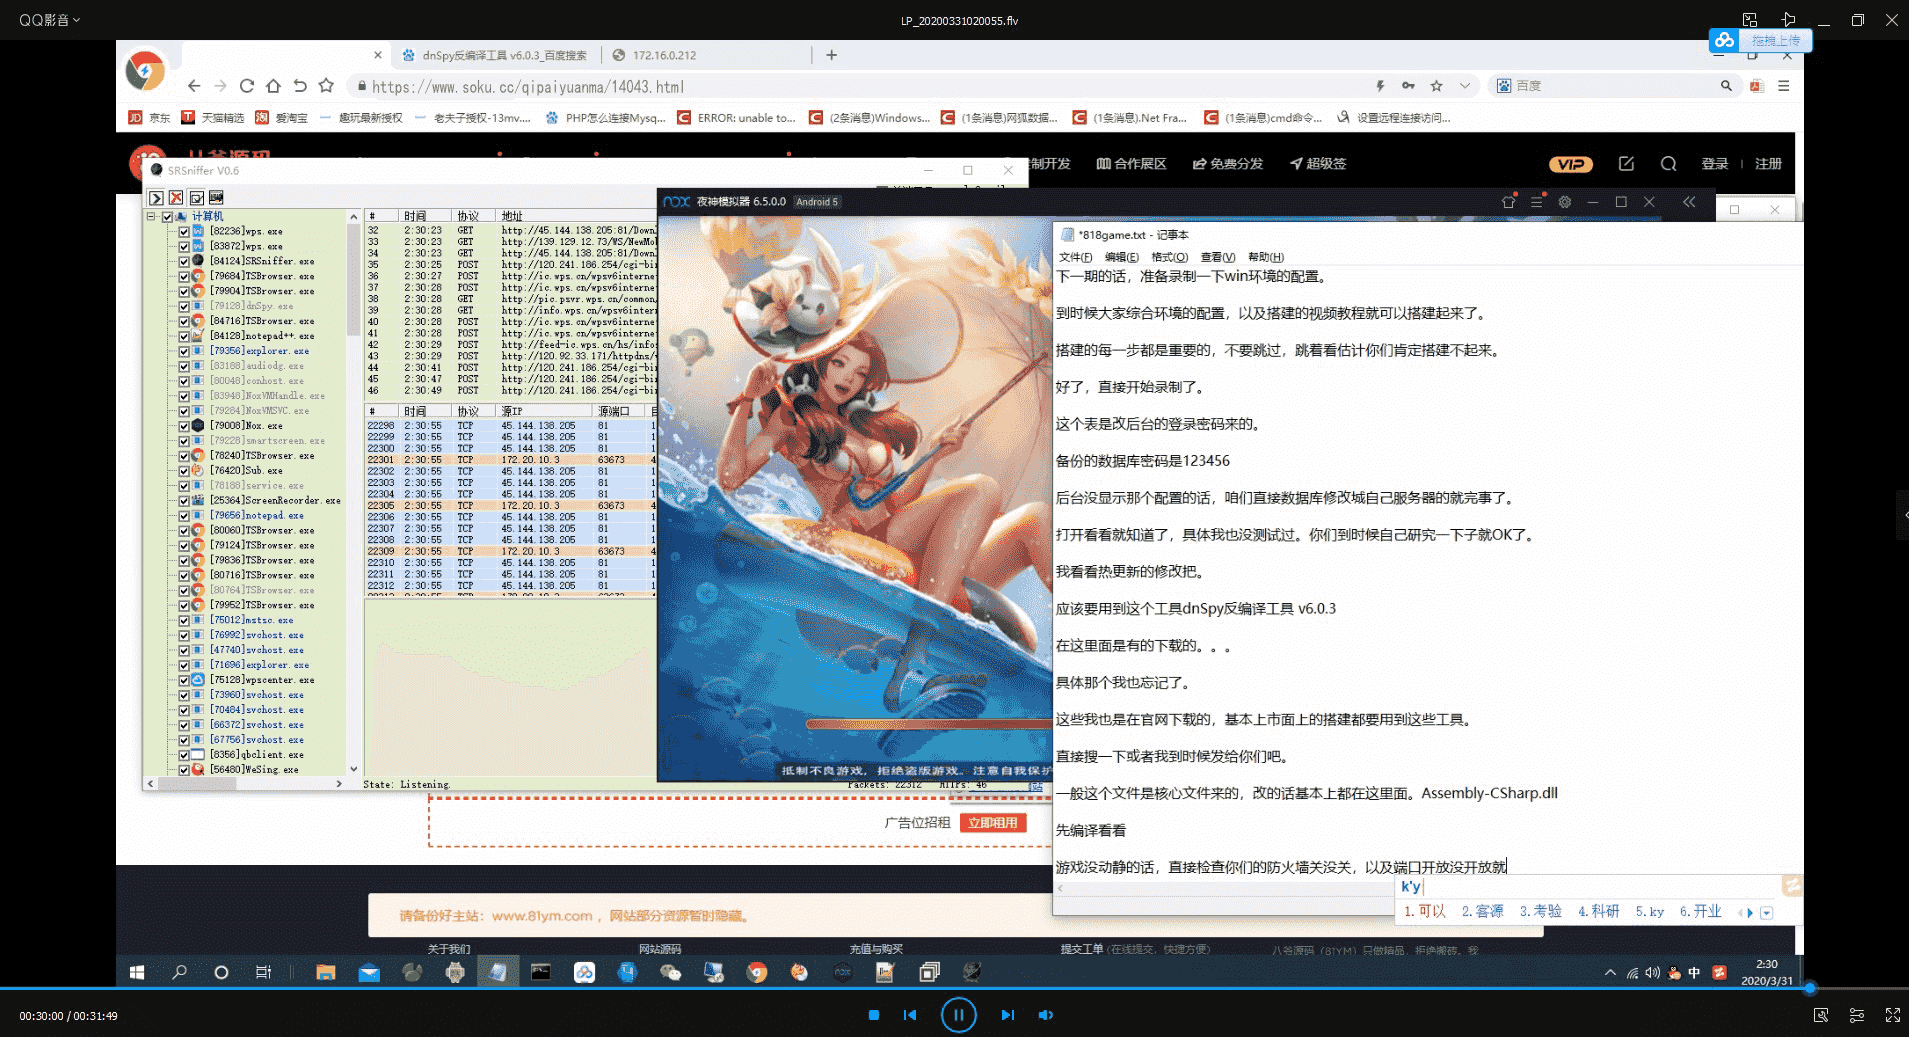
Task: Open the Nox emulator settings gear
Action: 1565,202
